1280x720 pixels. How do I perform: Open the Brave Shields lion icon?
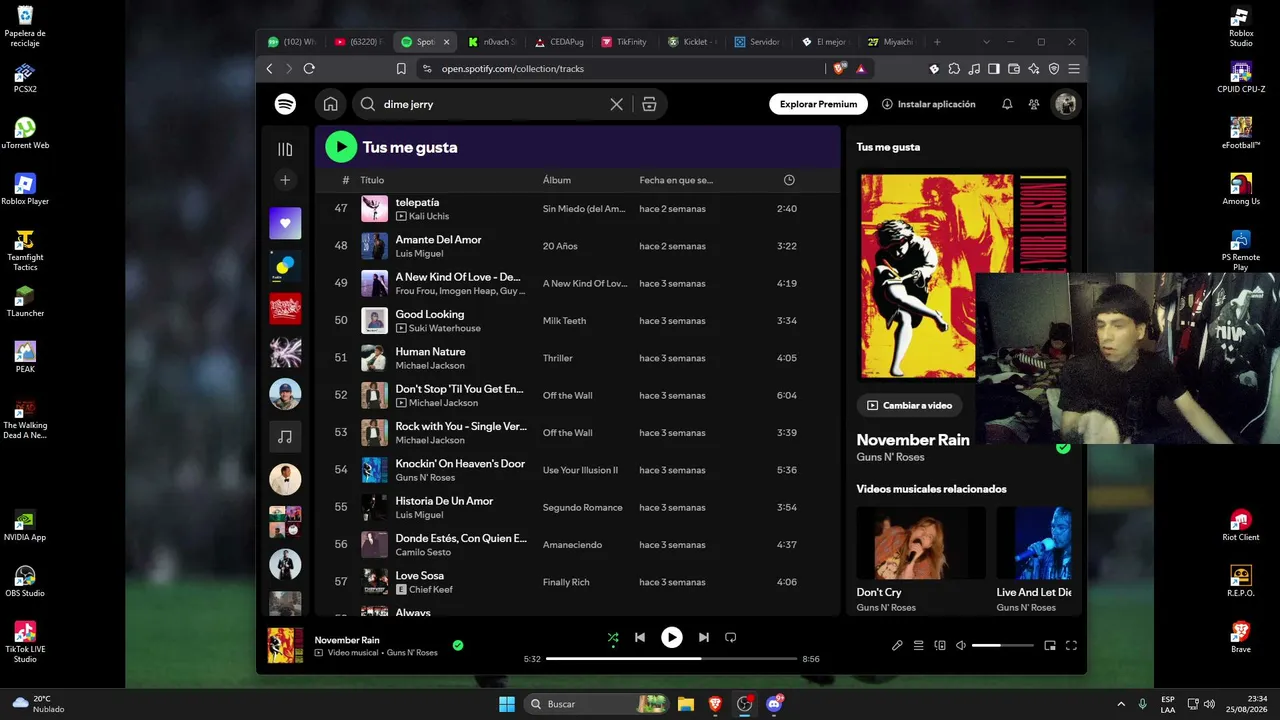[839, 68]
